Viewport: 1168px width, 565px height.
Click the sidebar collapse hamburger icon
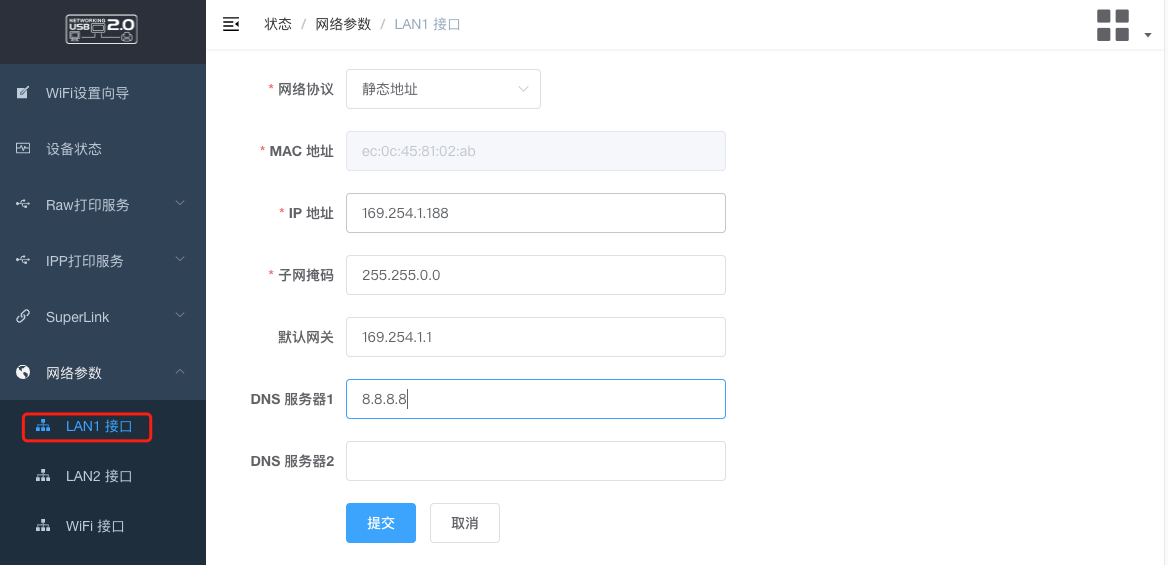coord(231,24)
